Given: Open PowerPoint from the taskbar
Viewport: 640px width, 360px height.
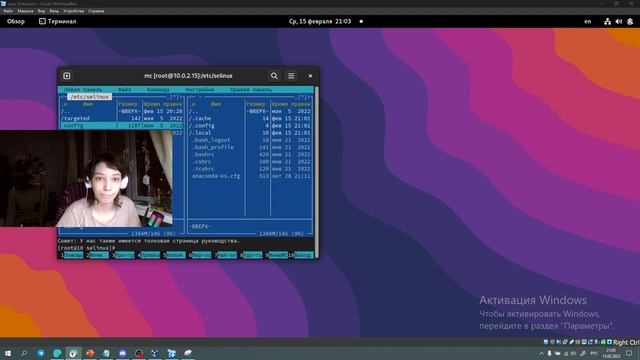Looking at the screenshot, I should (90, 353).
